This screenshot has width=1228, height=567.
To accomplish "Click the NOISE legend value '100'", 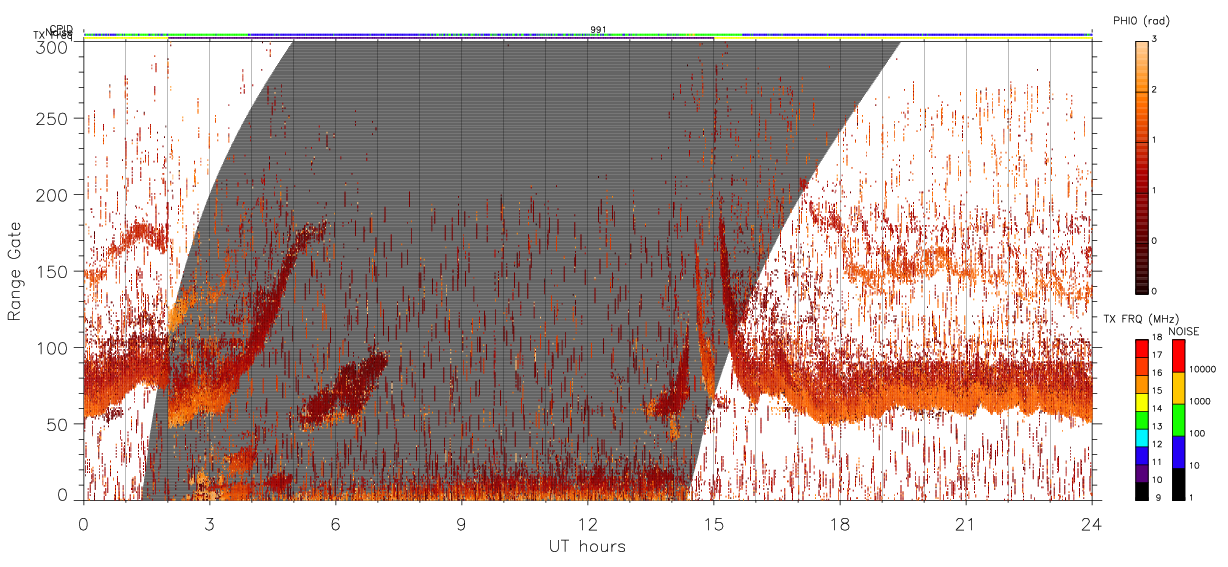I will coord(1197,433).
